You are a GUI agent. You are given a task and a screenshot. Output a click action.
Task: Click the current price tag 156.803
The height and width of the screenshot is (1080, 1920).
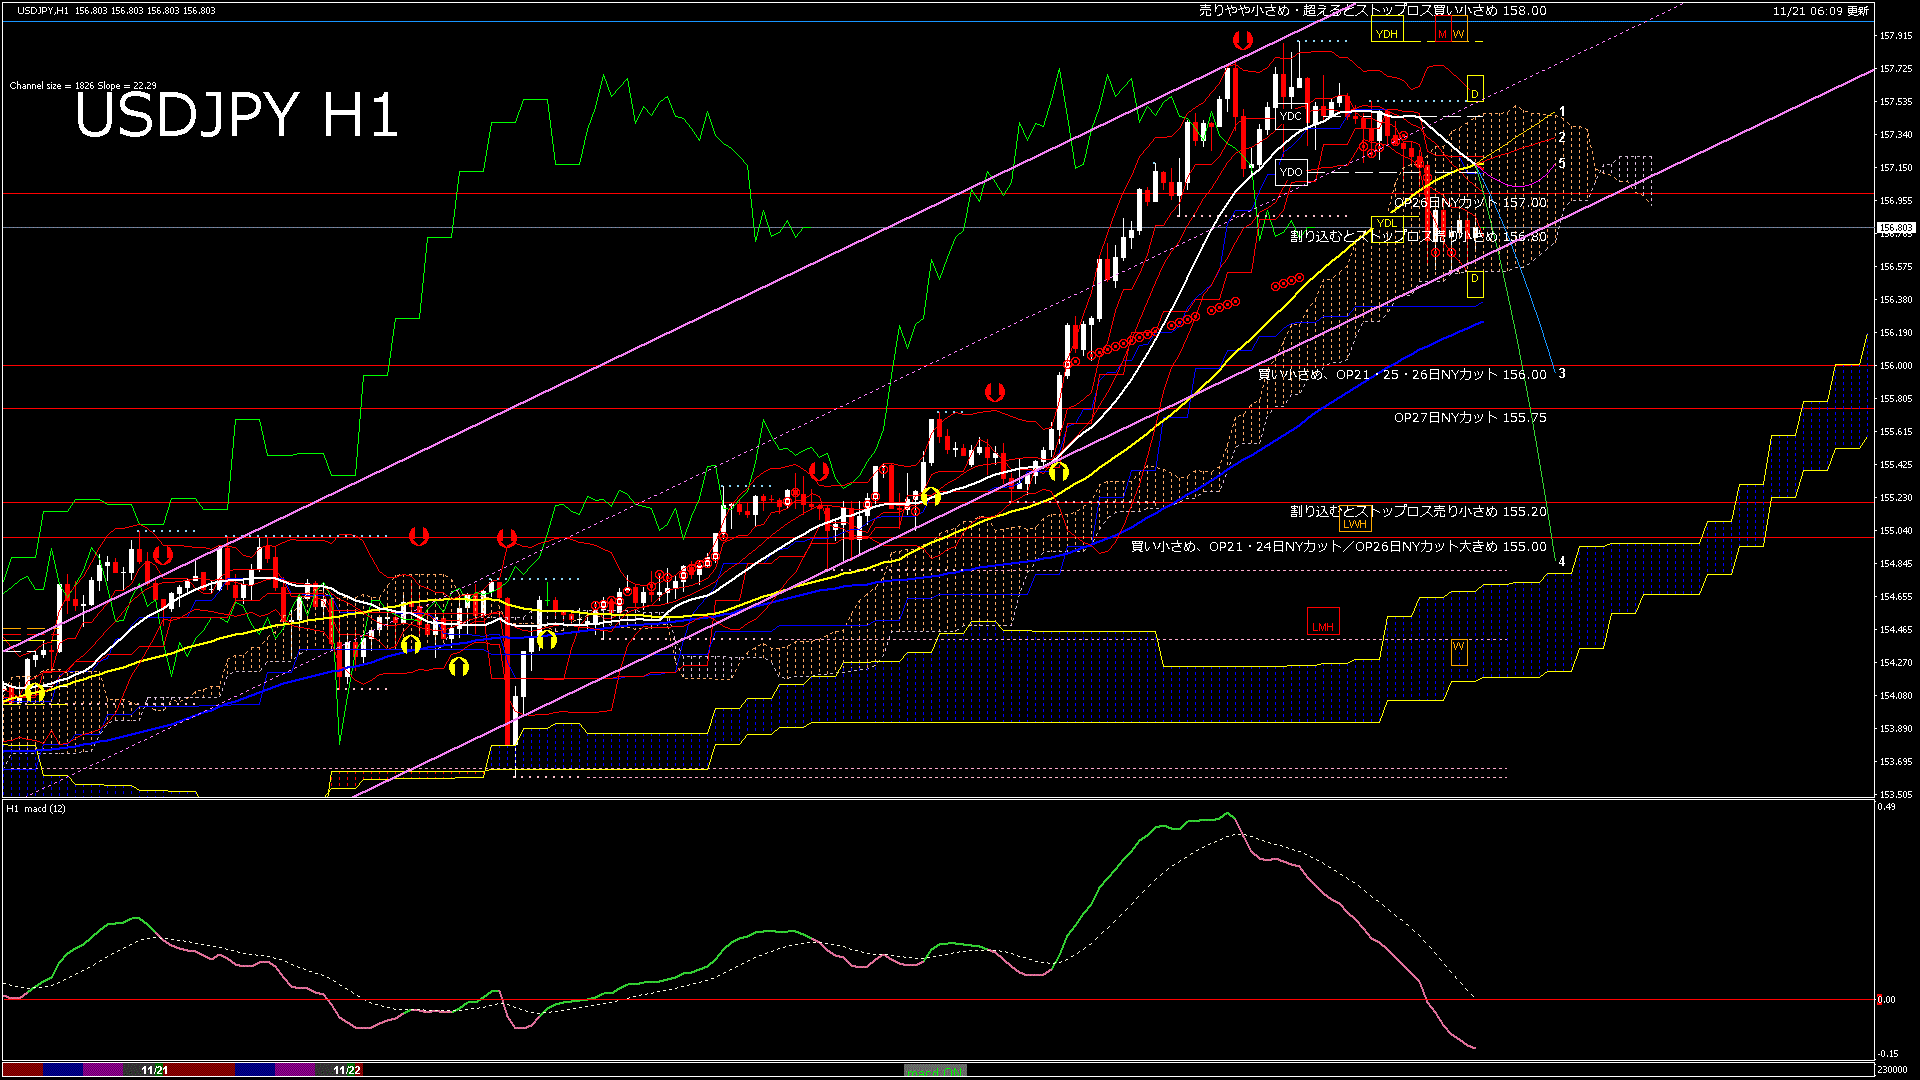coord(1895,228)
